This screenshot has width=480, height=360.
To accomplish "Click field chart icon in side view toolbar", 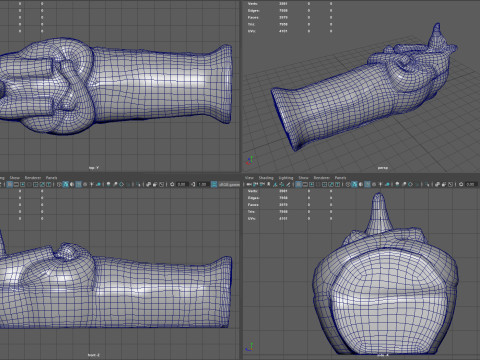I will point(325,184).
